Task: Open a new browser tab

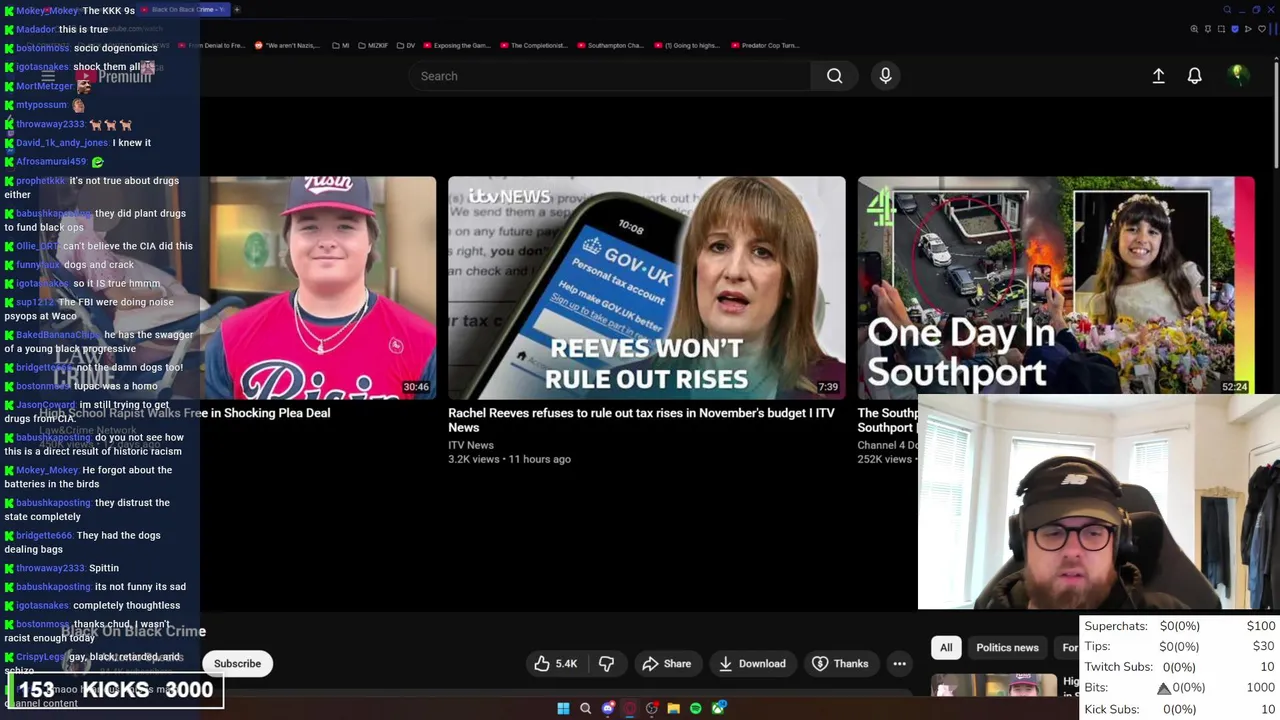Action: (237, 9)
